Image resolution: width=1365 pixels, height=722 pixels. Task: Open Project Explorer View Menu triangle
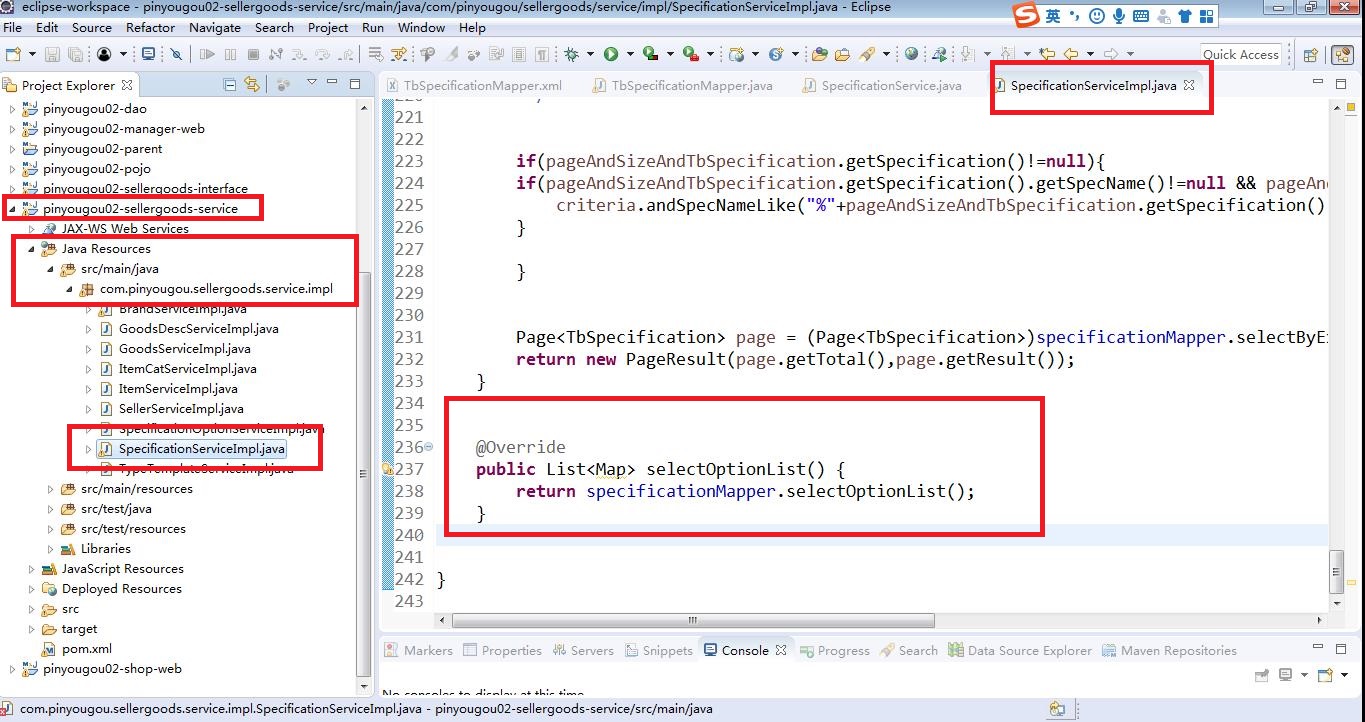(311, 82)
